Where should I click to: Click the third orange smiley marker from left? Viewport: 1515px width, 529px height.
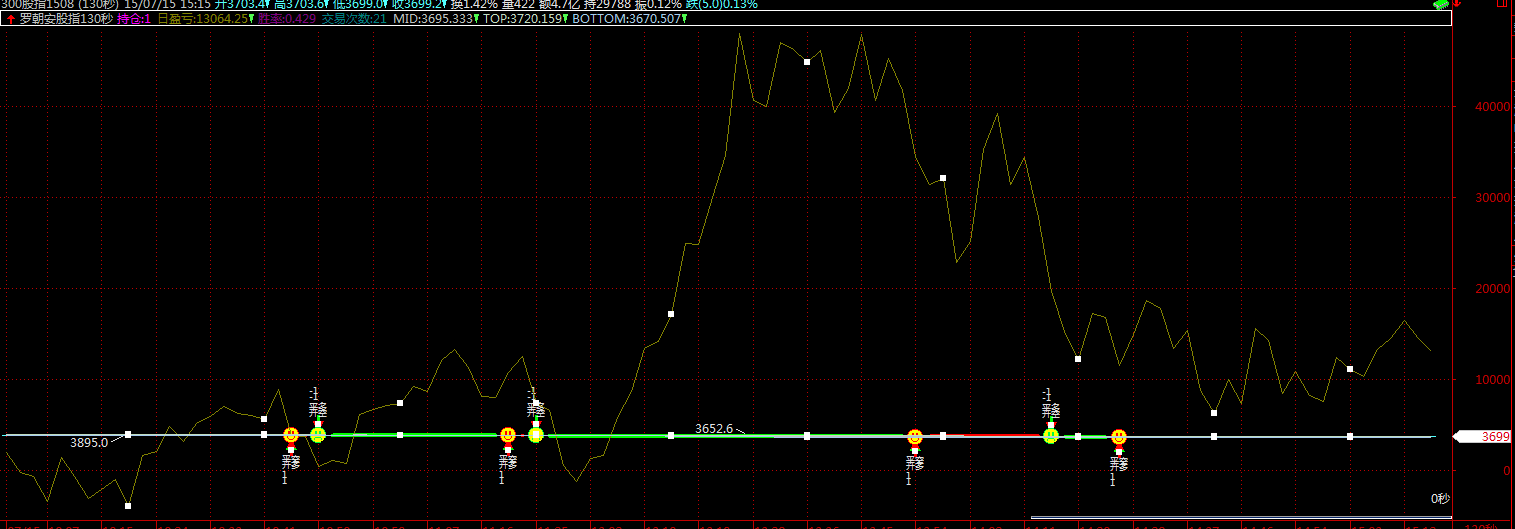tap(915, 437)
